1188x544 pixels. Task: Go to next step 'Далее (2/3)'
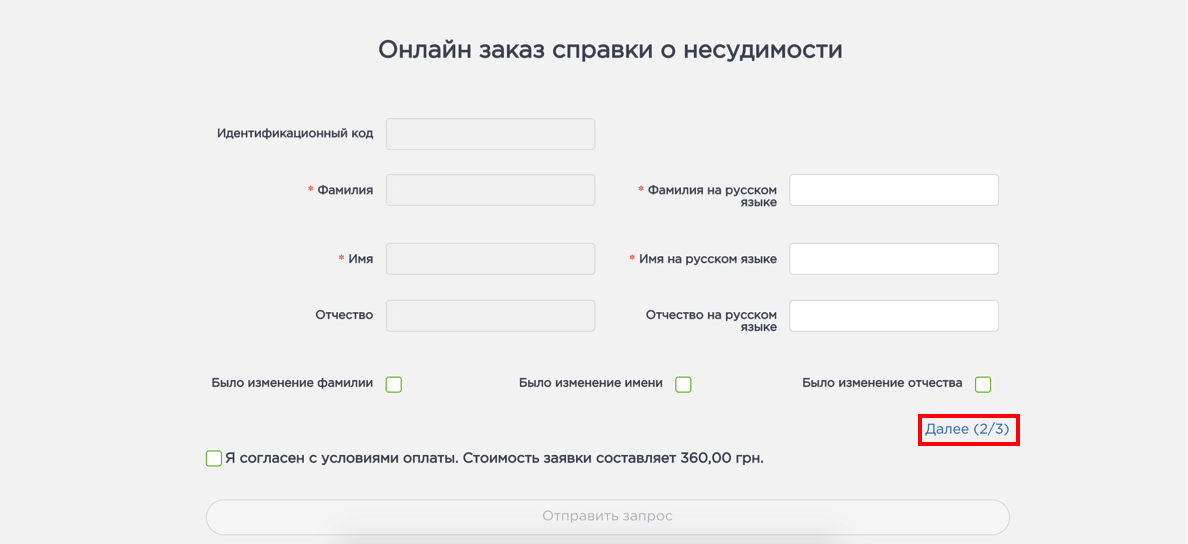(x=967, y=429)
